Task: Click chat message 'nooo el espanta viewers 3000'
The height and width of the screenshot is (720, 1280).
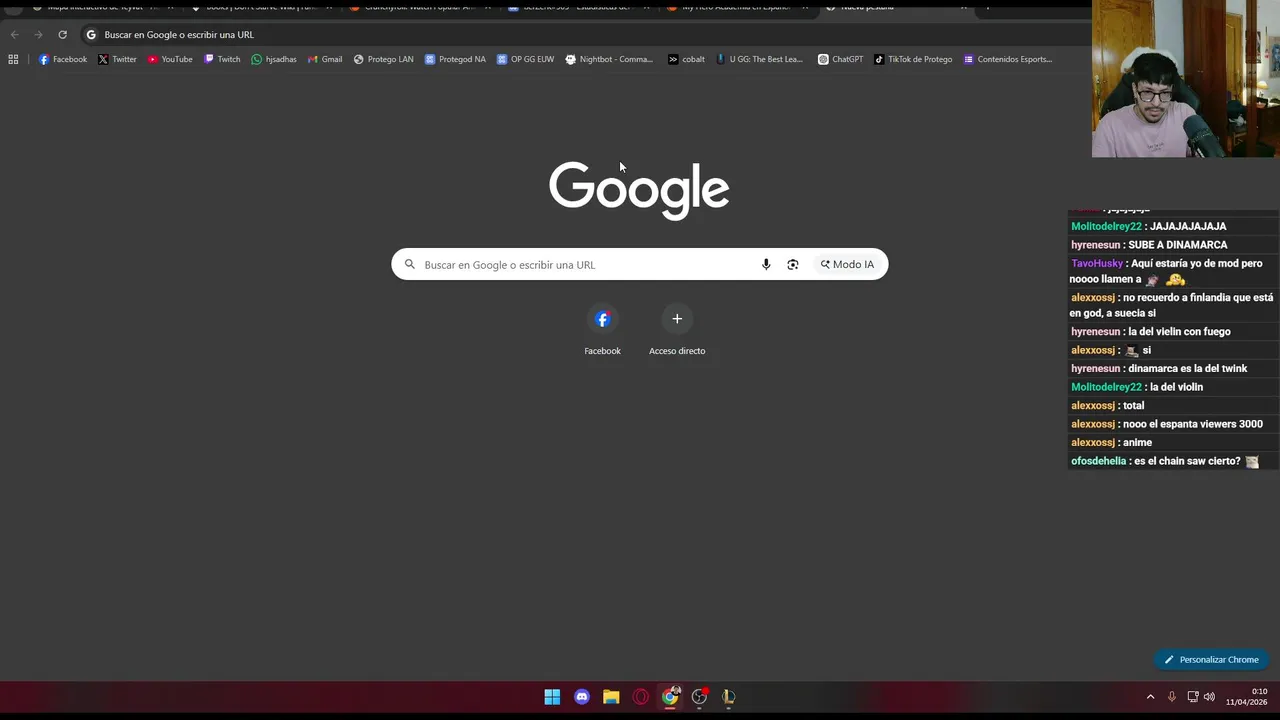Action: pyautogui.click(x=1192, y=424)
